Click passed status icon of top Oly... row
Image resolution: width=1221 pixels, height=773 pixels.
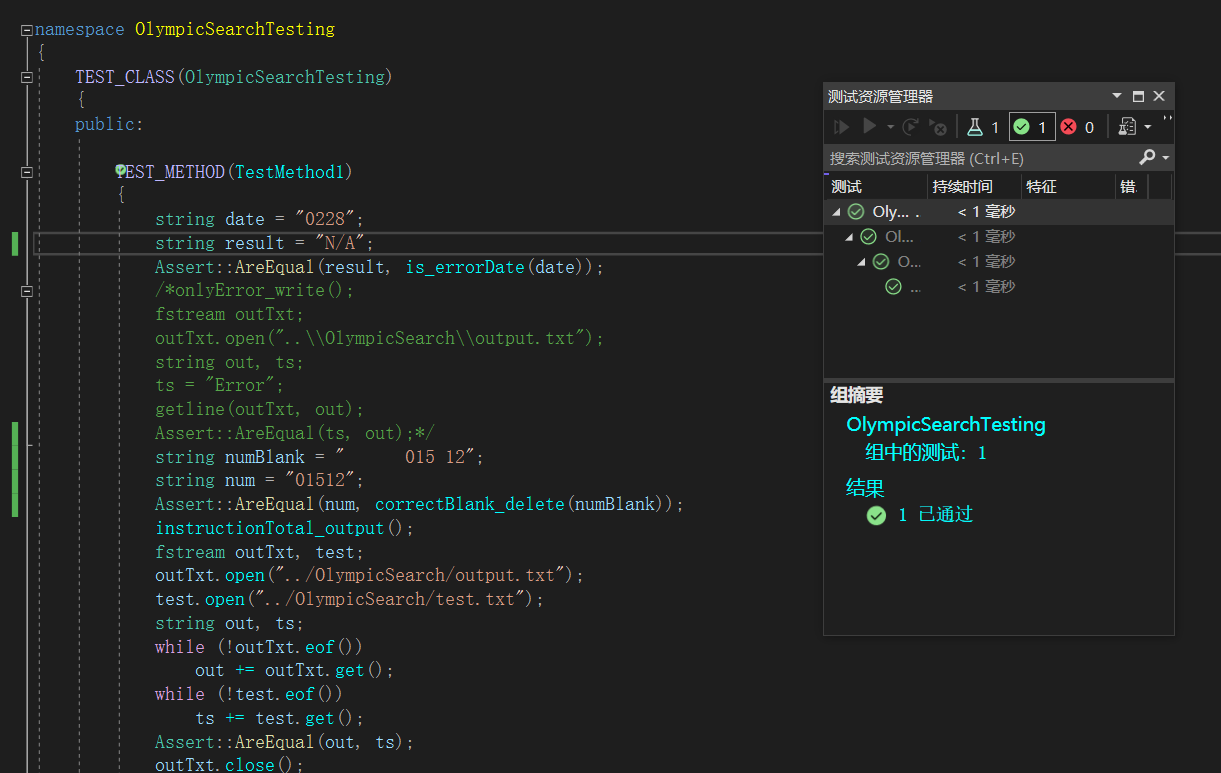coord(856,212)
